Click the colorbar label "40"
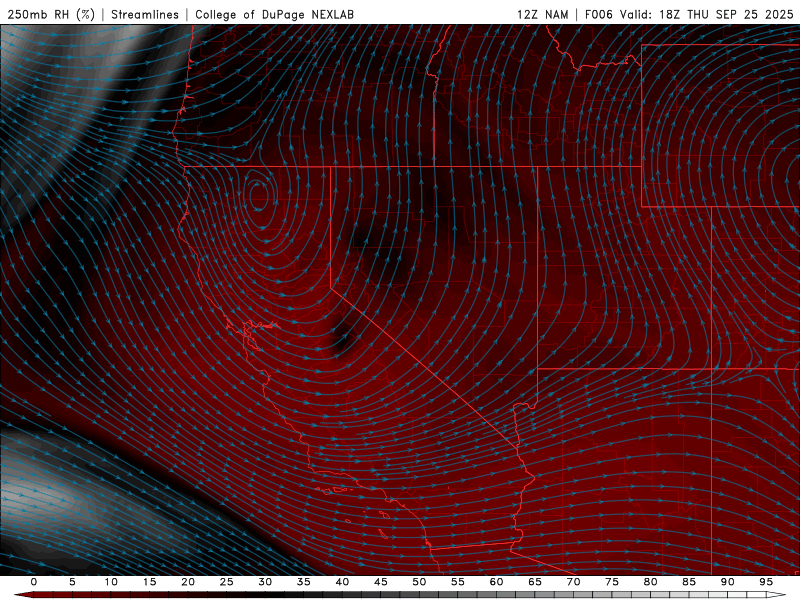 (x=342, y=582)
